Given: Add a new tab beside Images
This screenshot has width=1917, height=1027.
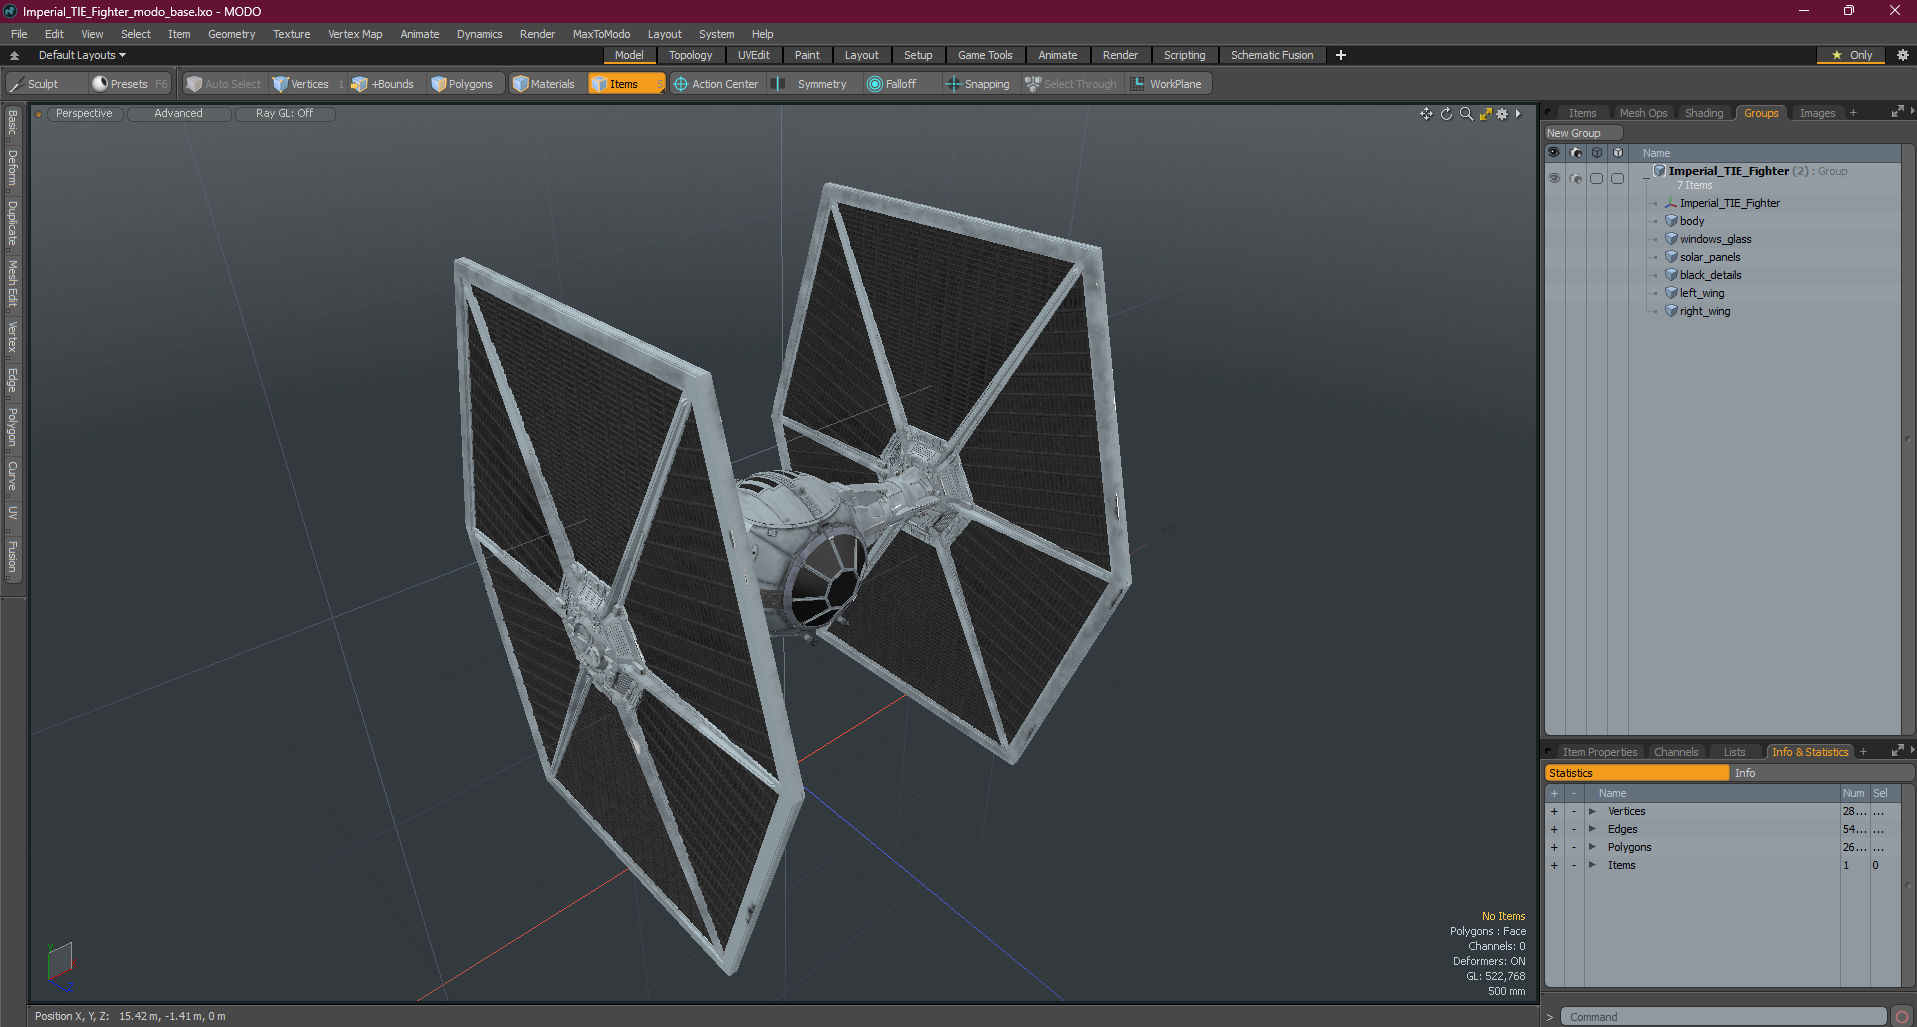Looking at the screenshot, I should [1853, 113].
